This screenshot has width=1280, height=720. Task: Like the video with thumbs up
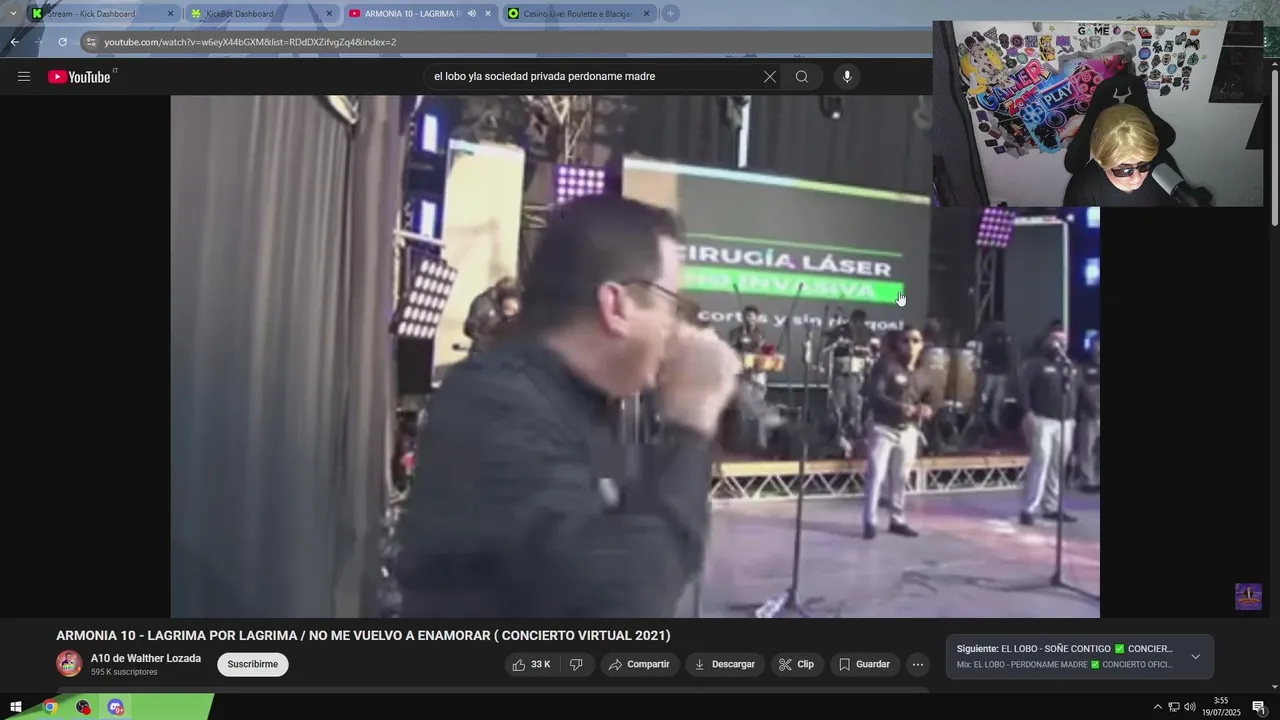point(531,664)
